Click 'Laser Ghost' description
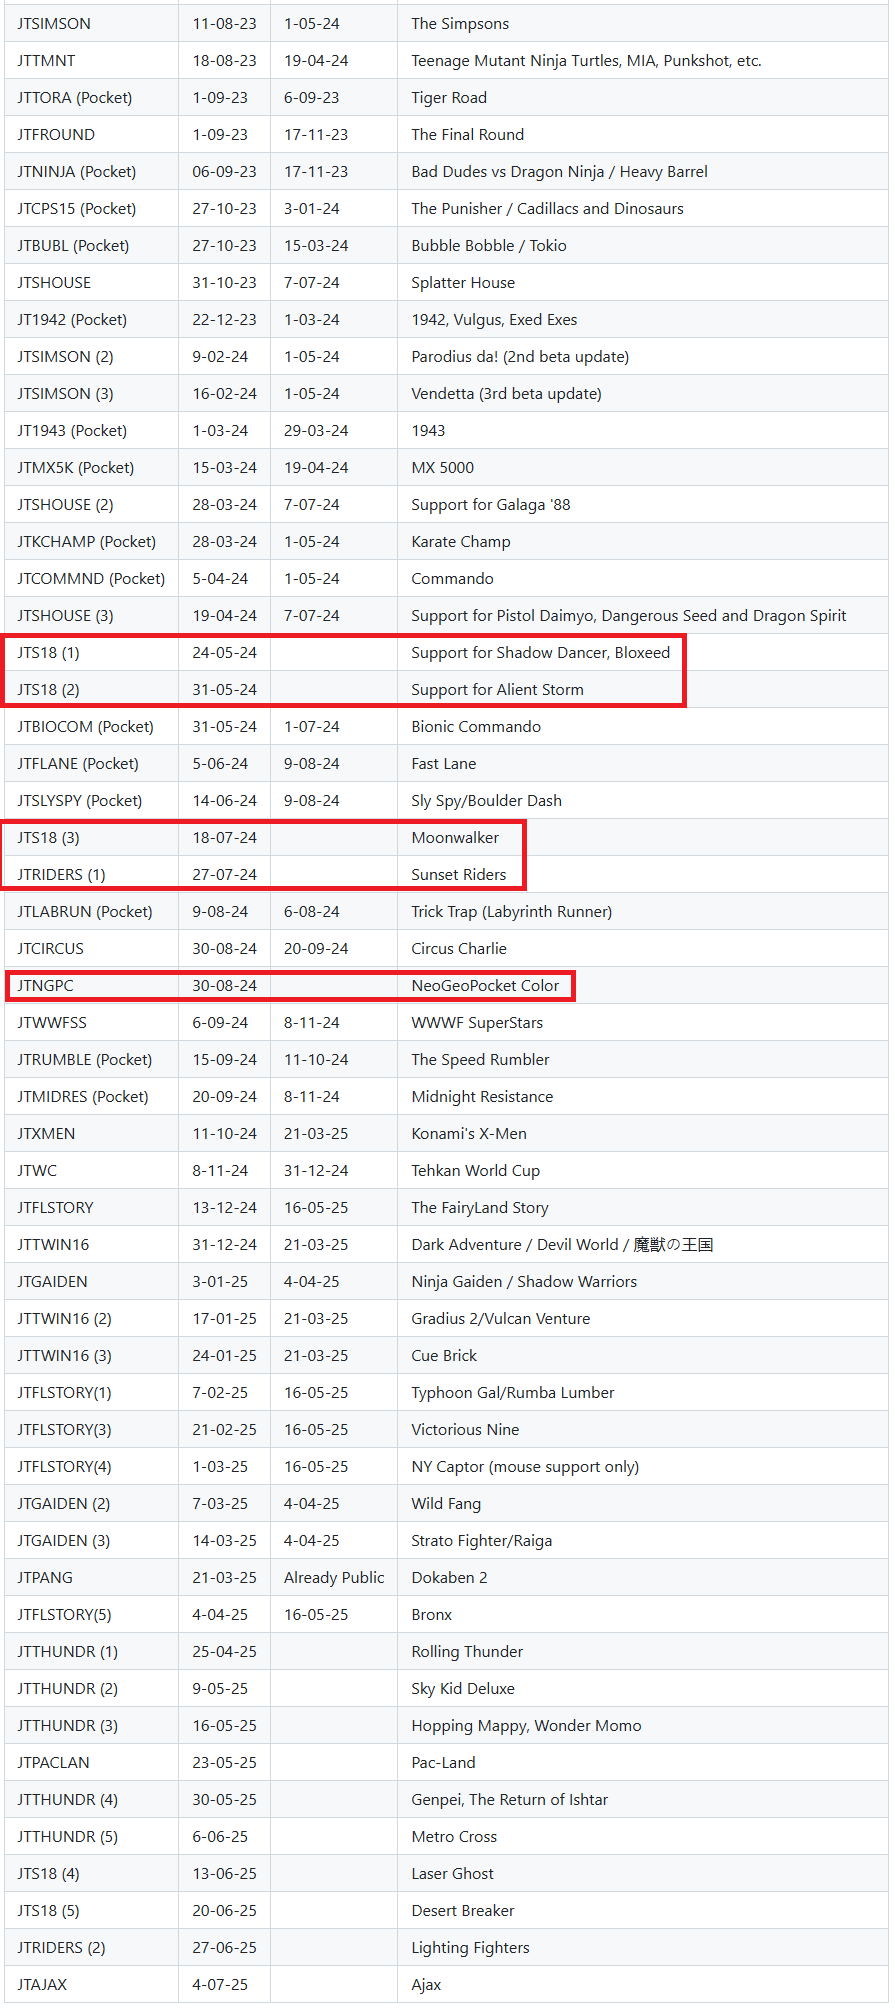 click(x=452, y=1874)
